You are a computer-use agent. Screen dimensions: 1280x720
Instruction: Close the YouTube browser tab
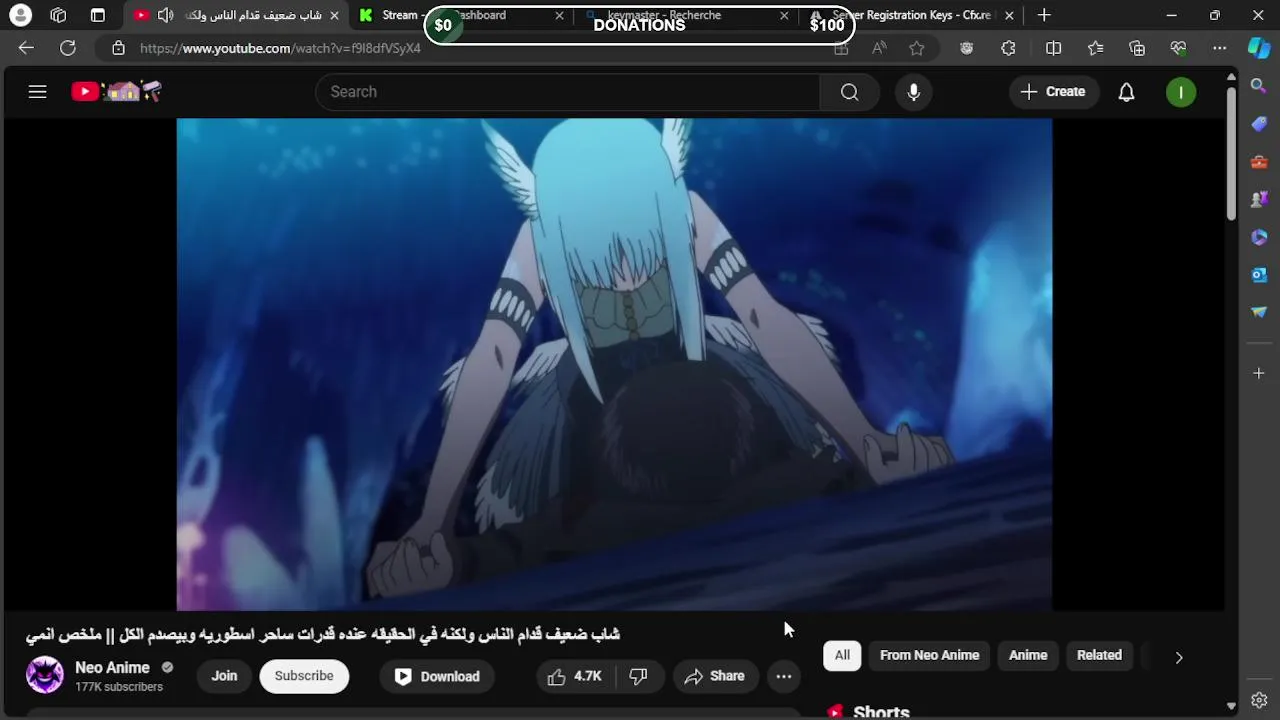(x=334, y=15)
